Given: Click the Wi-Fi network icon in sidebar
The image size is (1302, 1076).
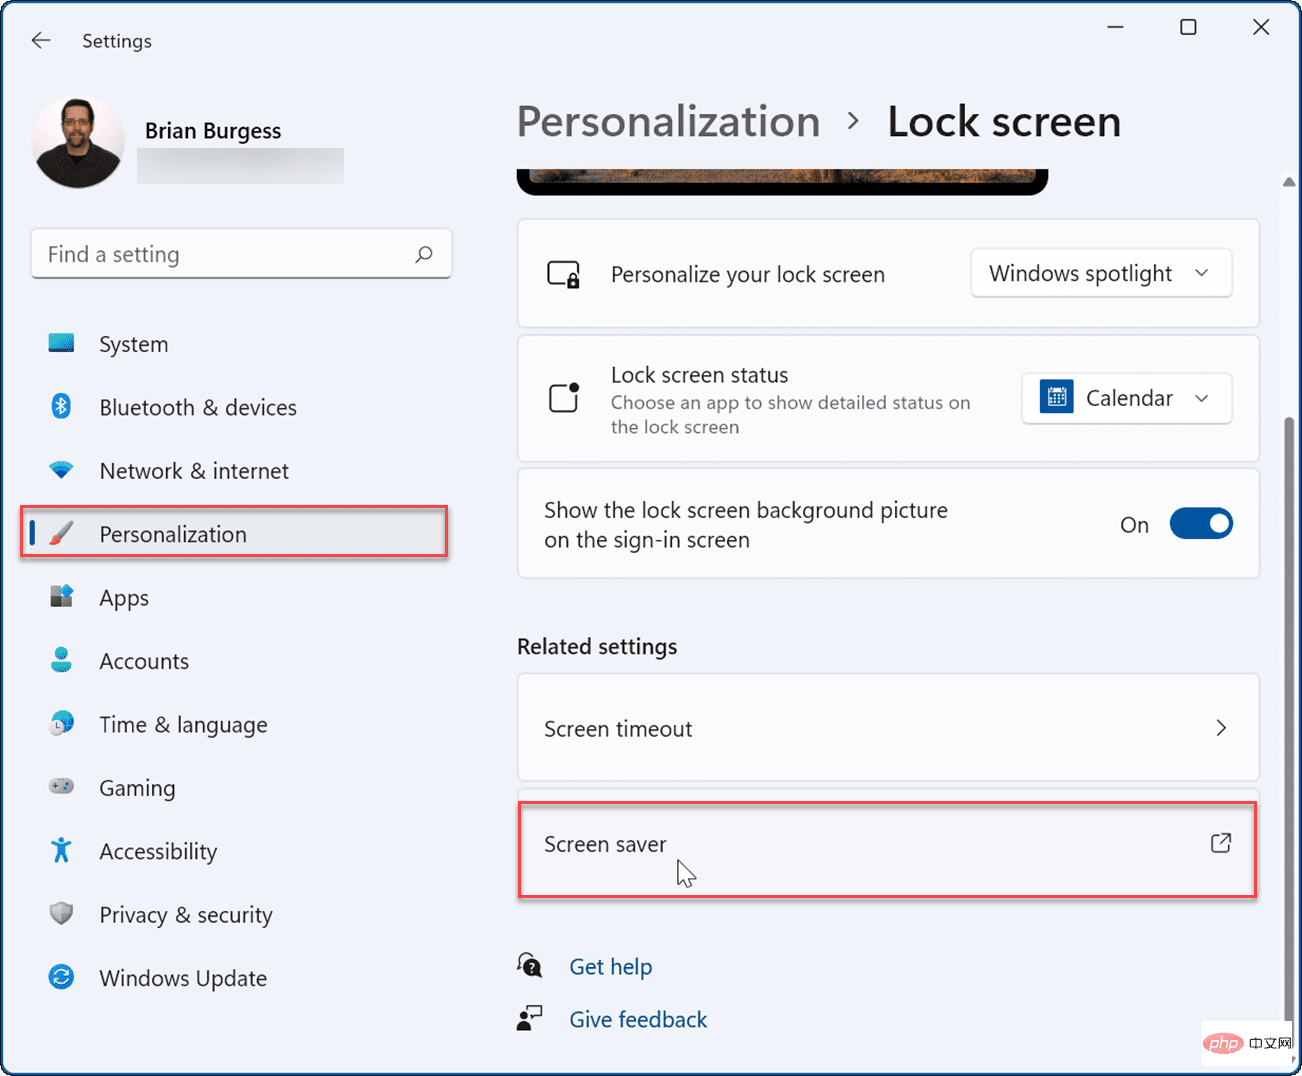Looking at the screenshot, I should coord(61,470).
